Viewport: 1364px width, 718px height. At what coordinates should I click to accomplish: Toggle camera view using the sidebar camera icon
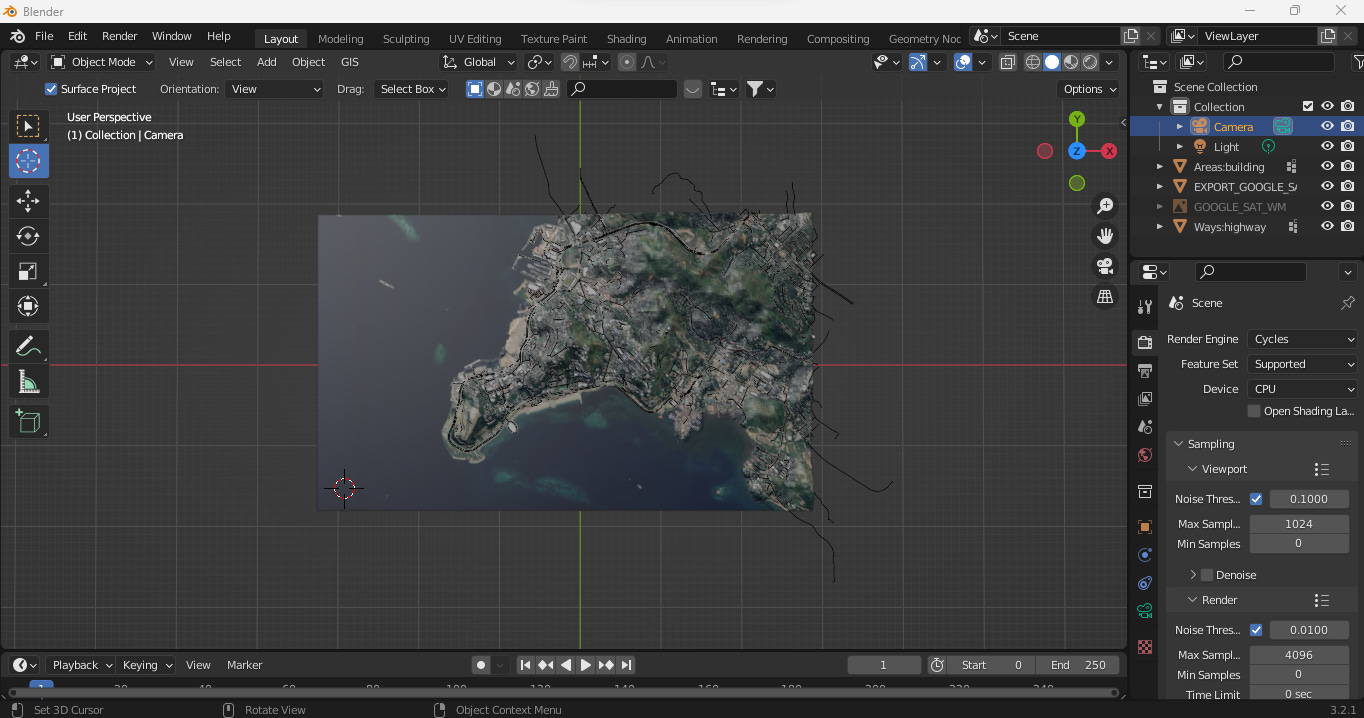(x=1104, y=267)
